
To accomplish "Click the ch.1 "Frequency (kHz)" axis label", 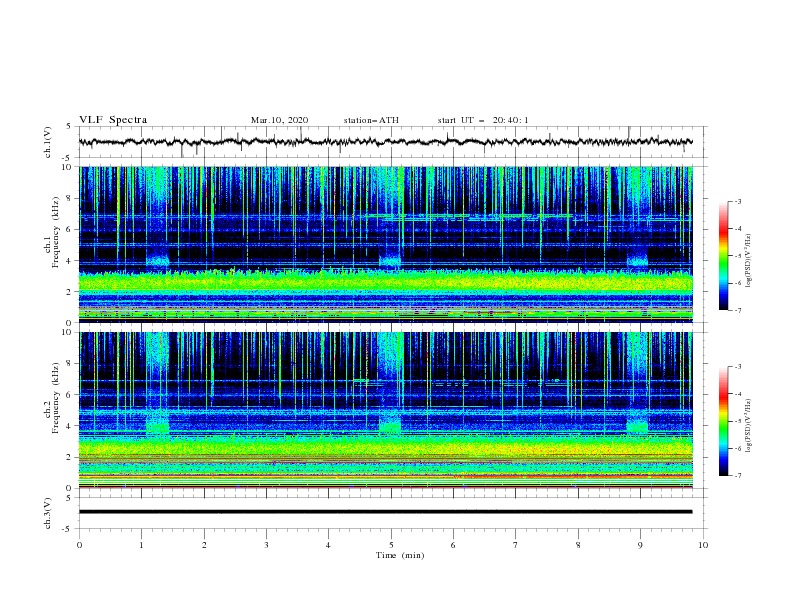I will [x=56, y=232].
